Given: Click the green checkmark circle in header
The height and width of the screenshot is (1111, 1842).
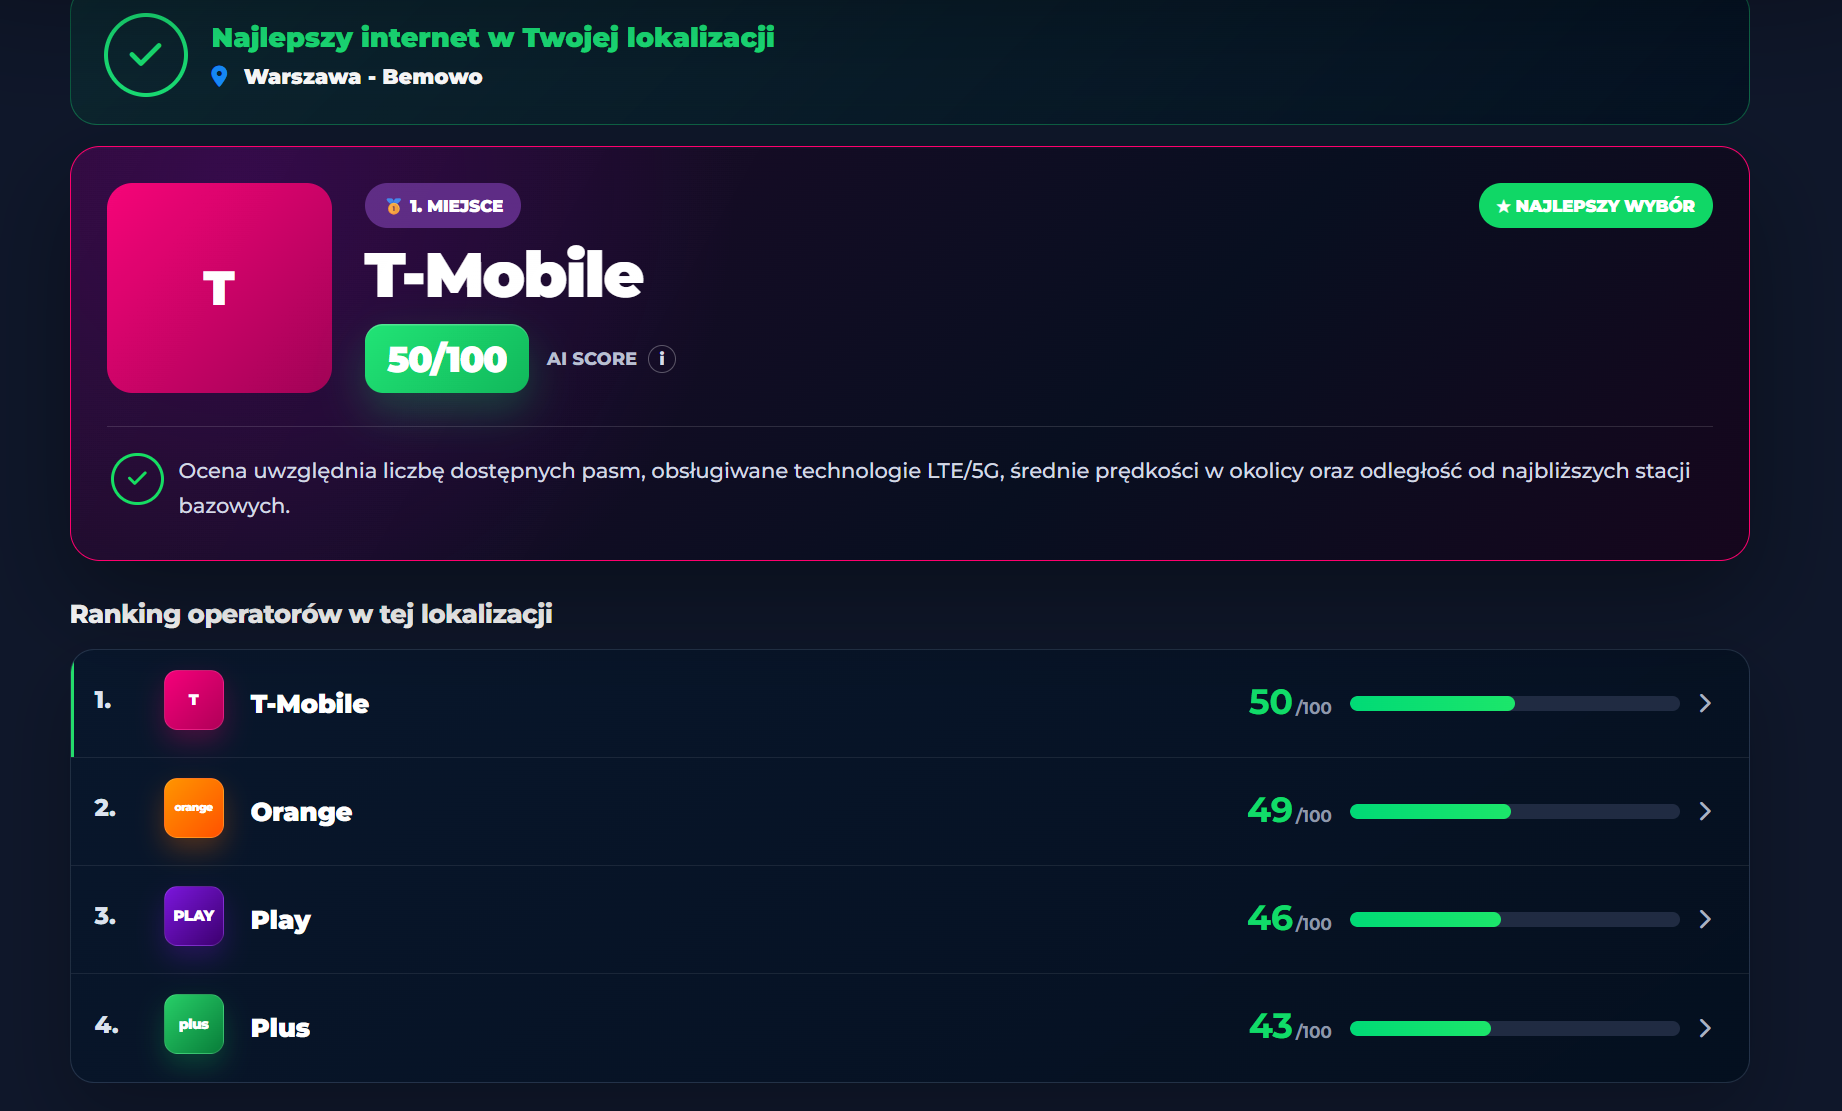Looking at the screenshot, I should pos(146,55).
